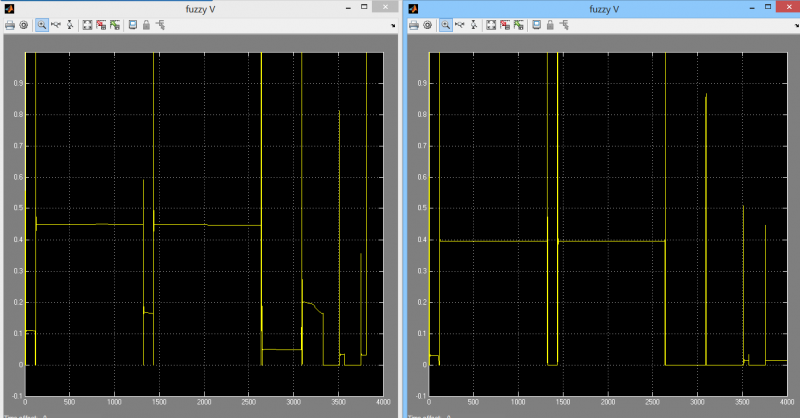
Task: Maximize the left fuzzy V window
Action: tap(364, 7)
